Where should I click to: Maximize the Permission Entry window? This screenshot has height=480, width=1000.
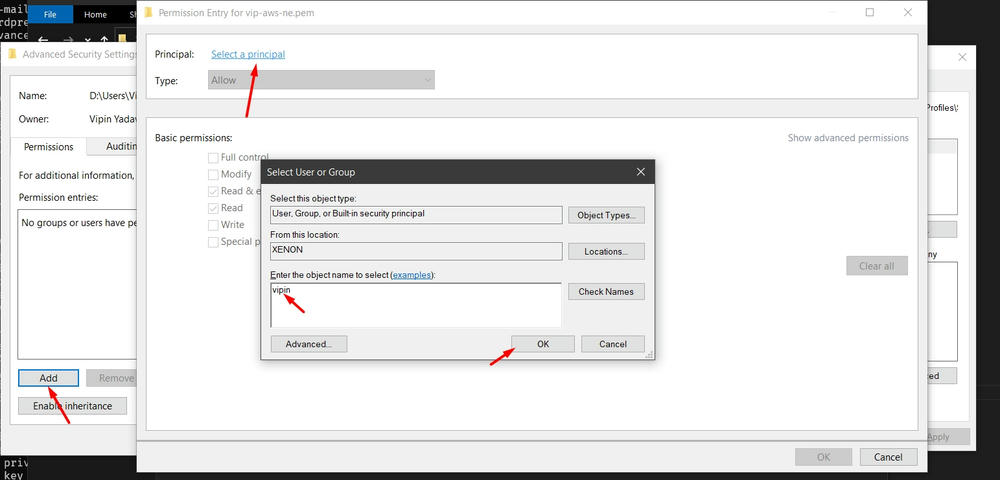coord(870,13)
